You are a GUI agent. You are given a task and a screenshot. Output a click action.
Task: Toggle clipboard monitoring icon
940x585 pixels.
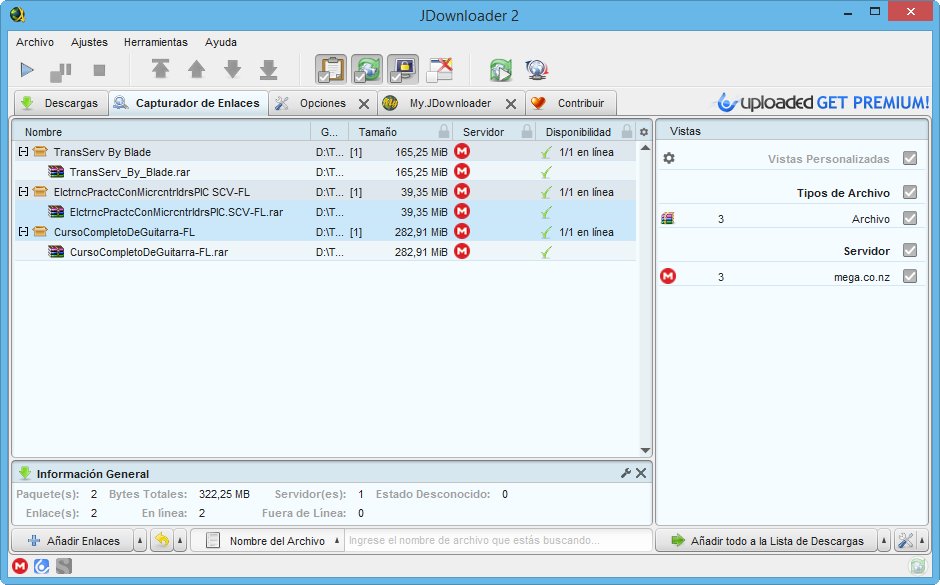(x=331, y=70)
